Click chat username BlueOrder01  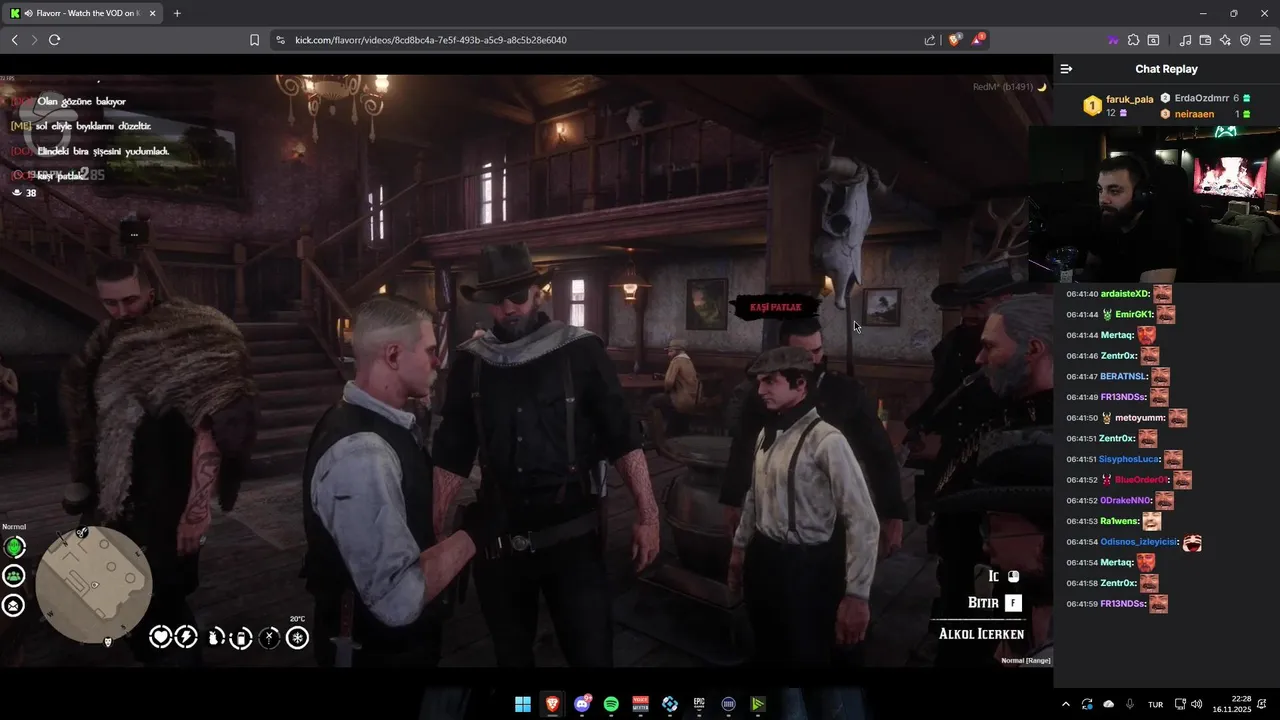1141,480
